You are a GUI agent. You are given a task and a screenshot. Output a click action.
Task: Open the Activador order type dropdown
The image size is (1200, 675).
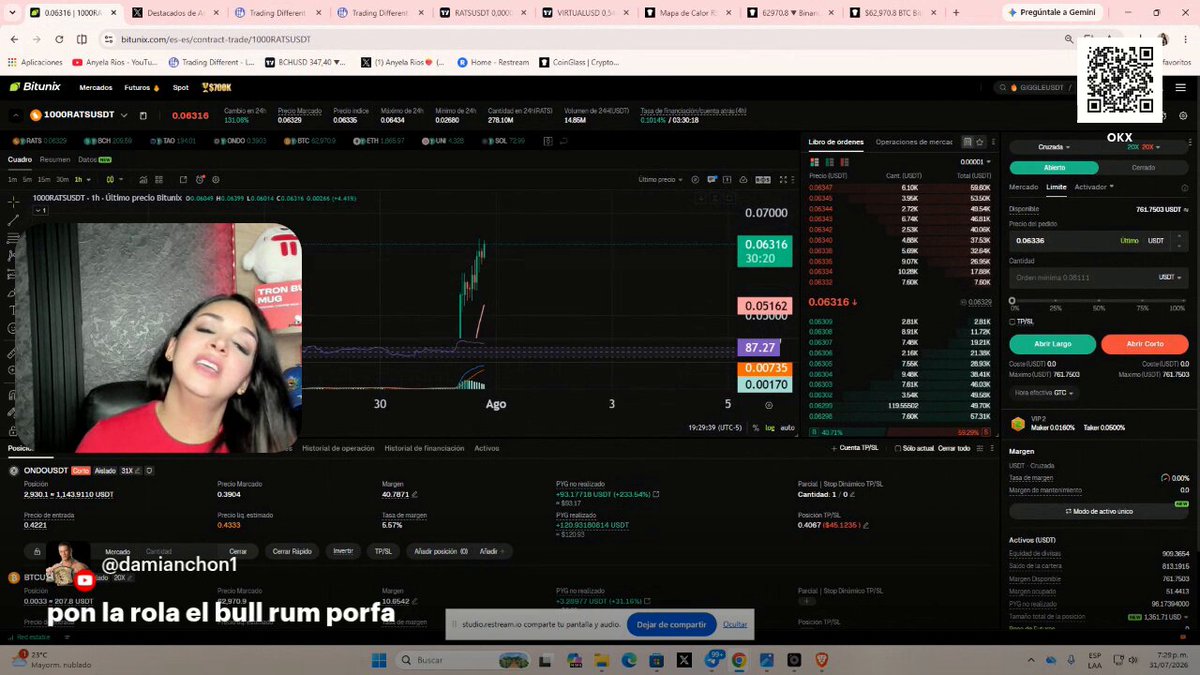1093,187
